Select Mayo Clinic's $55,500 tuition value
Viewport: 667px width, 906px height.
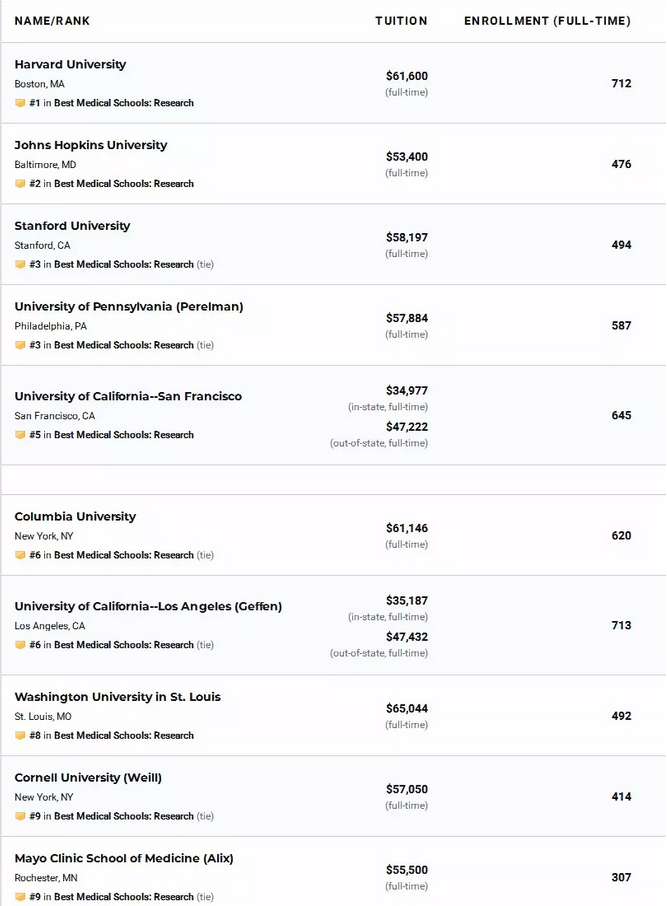click(x=407, y=870)
